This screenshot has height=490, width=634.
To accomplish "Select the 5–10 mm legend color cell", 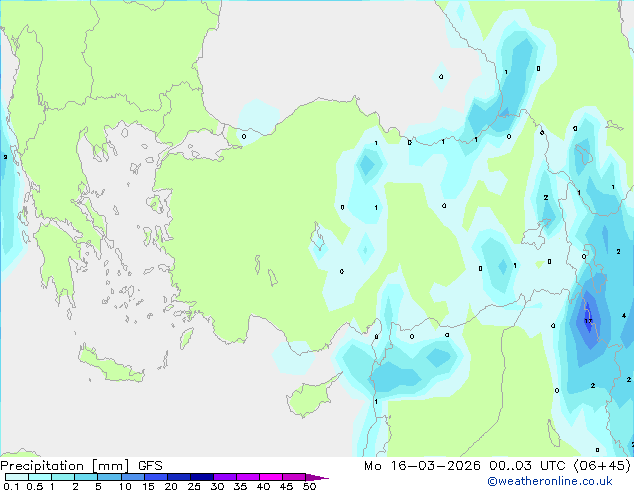I will [x=109, y=477].
